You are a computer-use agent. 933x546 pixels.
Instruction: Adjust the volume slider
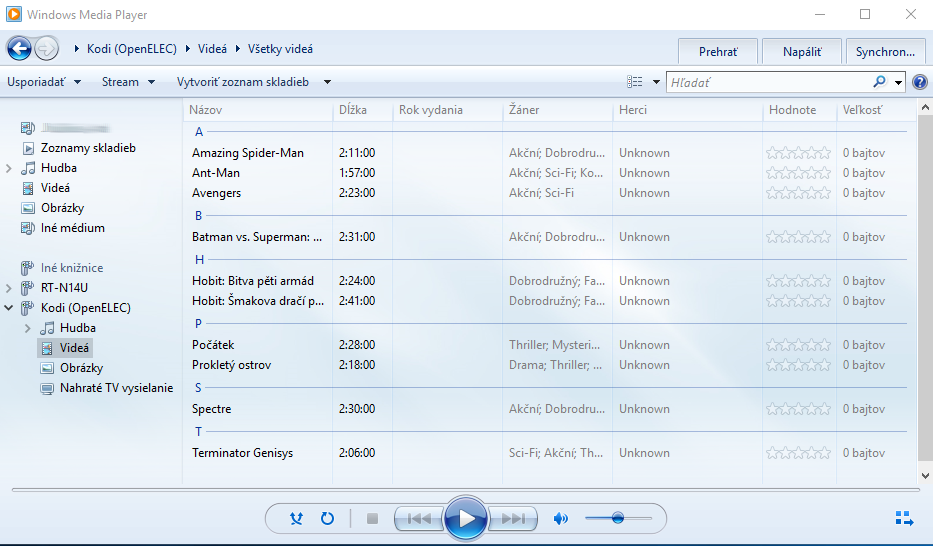(618, 518)
